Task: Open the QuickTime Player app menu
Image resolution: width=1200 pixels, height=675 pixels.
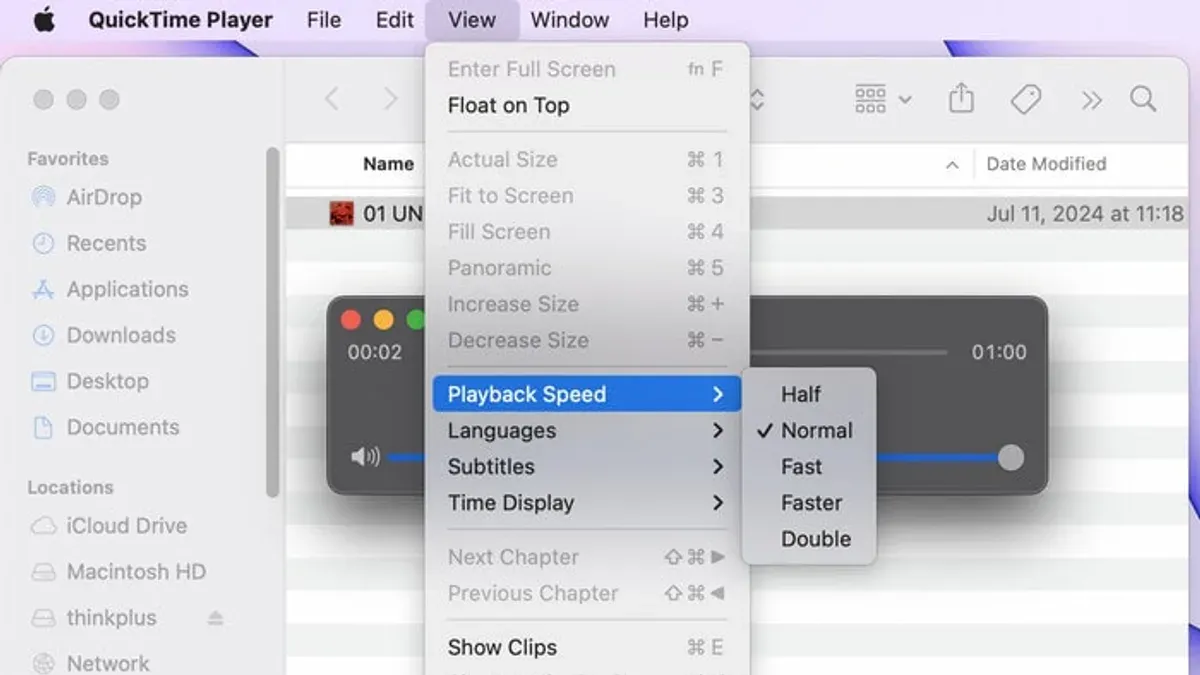Action: click(x=180, y=20)
